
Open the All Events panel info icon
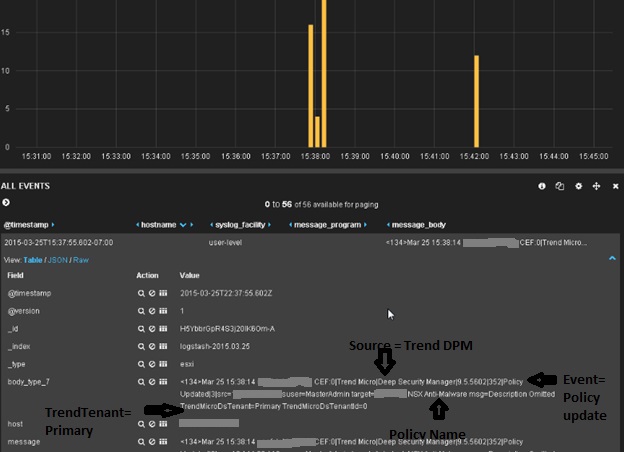click(x=543, y=186)
